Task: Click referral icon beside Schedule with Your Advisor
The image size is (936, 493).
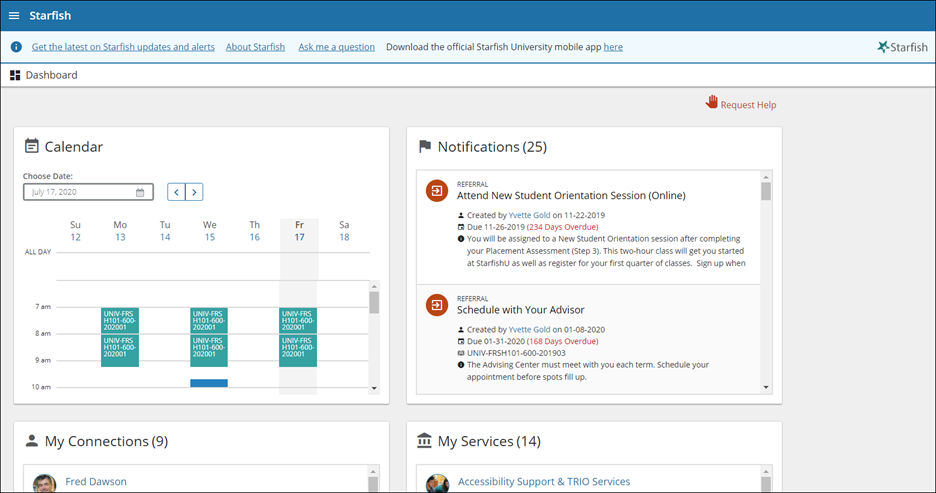Action: [436, 305]
